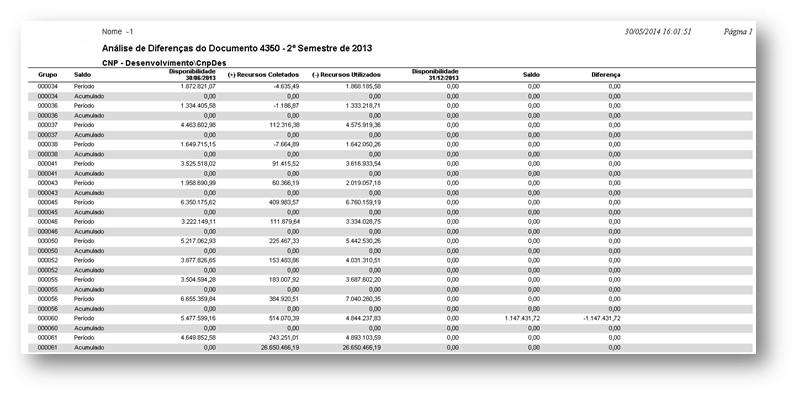Select the value 26.650.466,19 under Recursos Coletados
798x396 pixels.
(279, 348)
